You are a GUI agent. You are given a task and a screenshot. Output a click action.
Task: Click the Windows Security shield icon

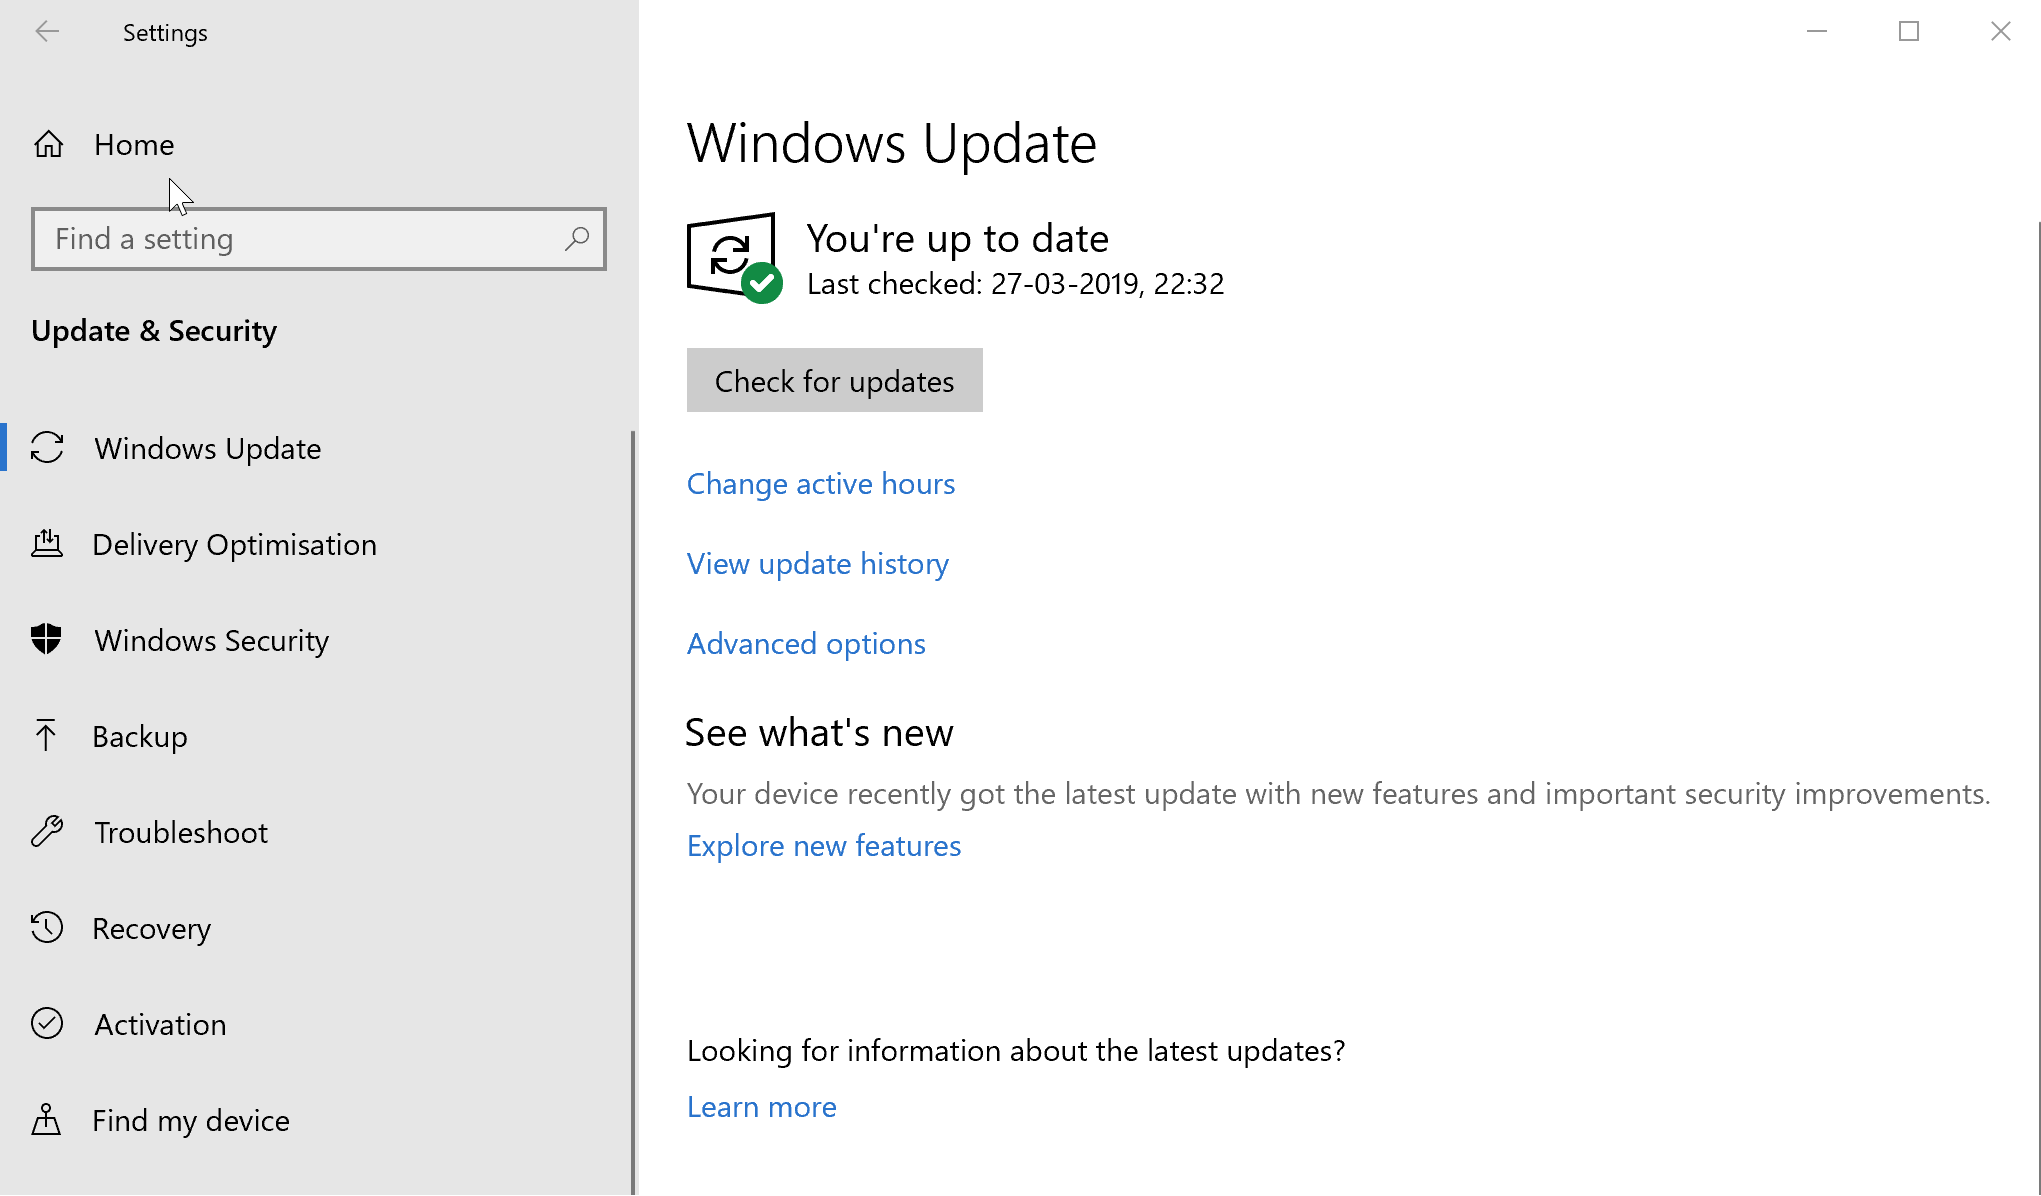coord(48,639)
